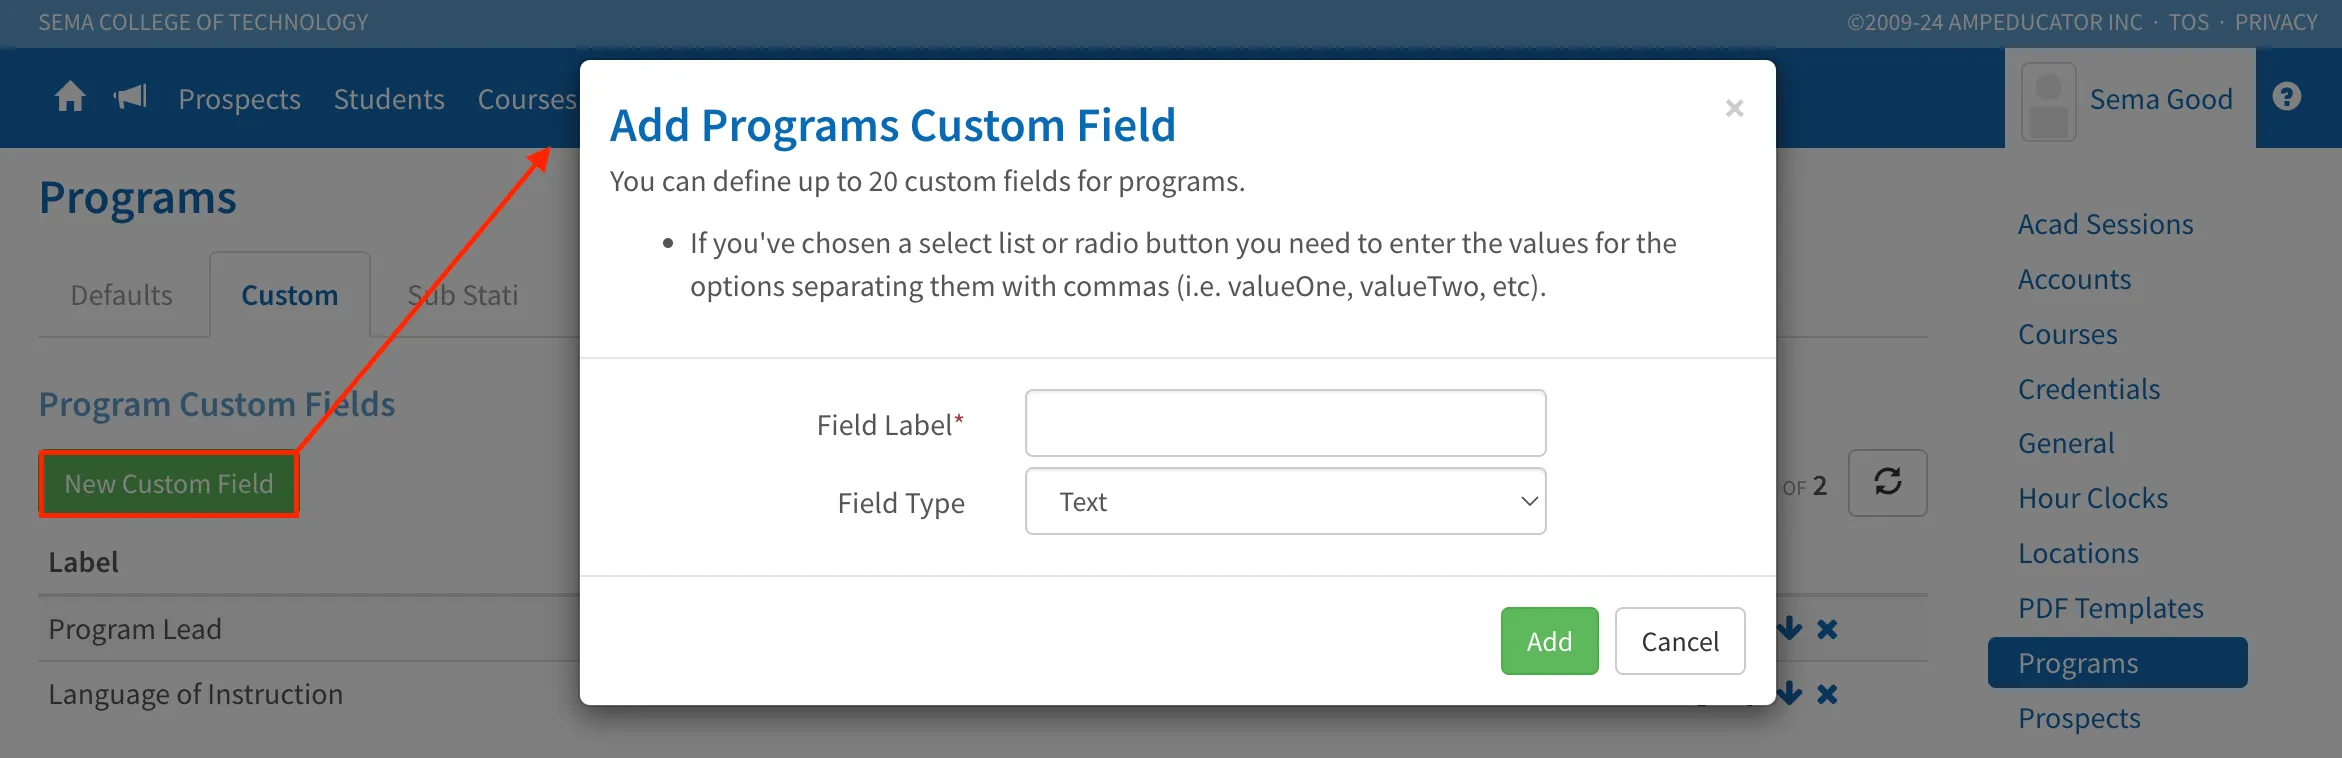Delete the Language of Instruction field
The width and height of the screenshot is (2342, 758).
click(1827, 694)
